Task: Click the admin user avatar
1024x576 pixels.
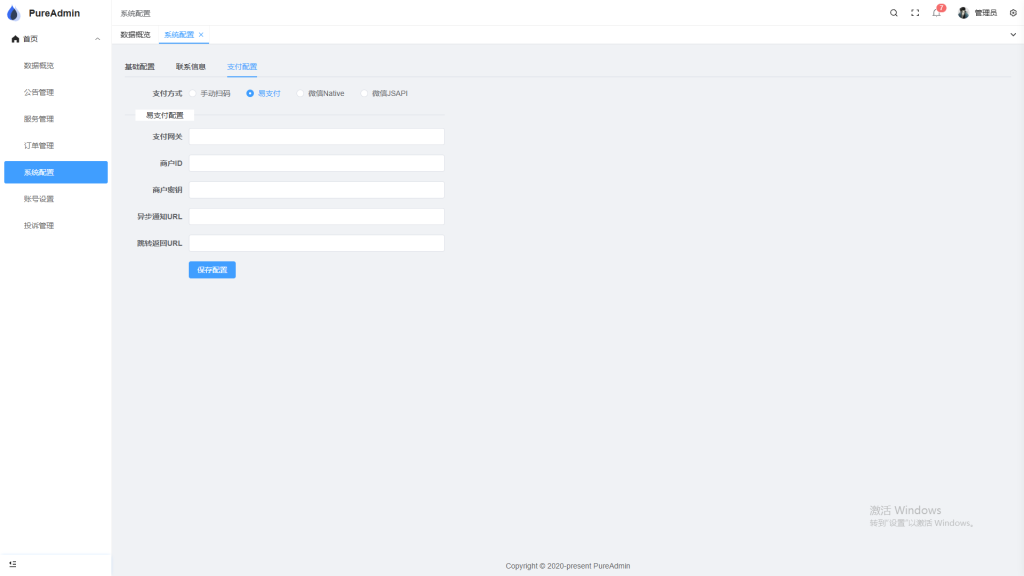Action: (963, 13)
